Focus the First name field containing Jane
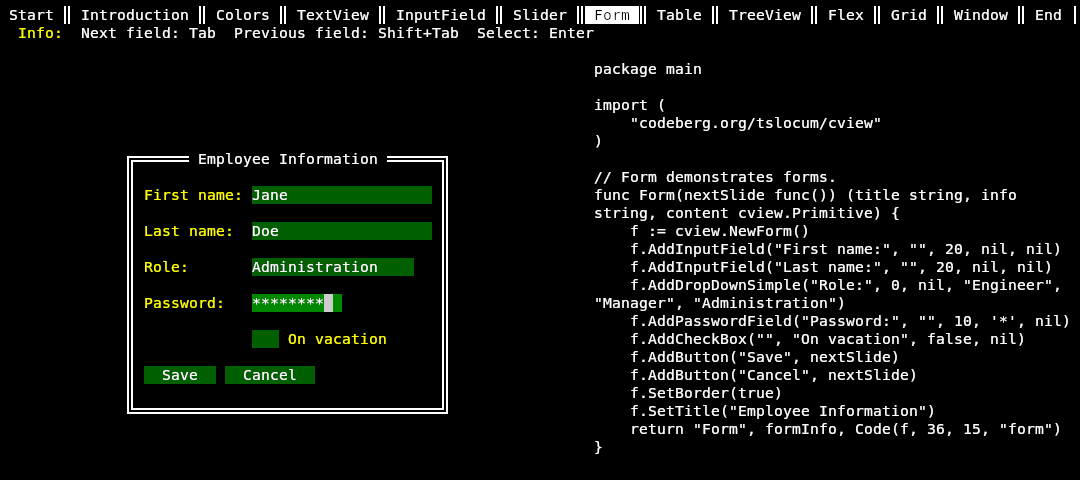Screen dimensions: 1080x480 click(341, 195)
